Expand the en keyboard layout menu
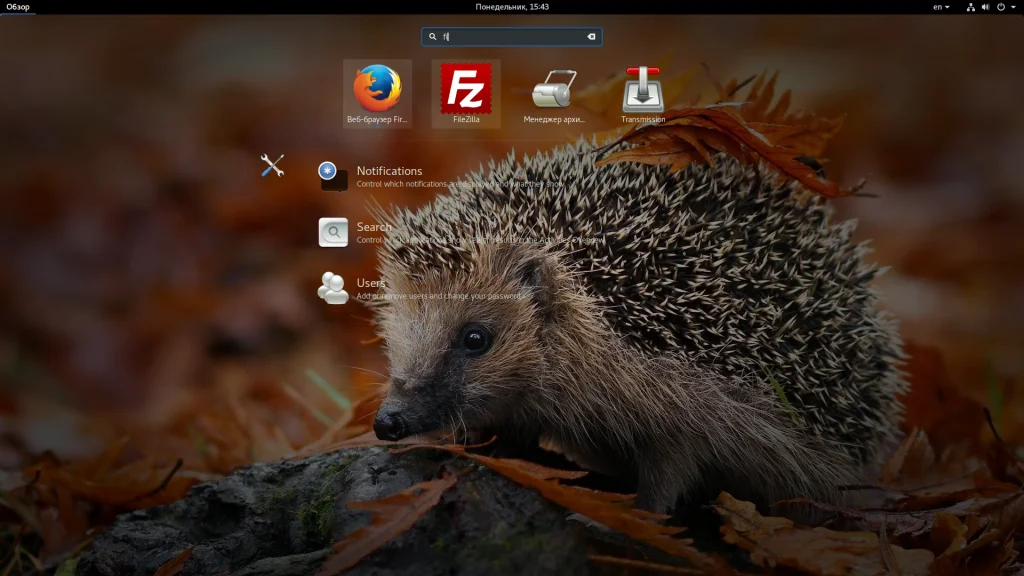Viewport: 1024px width, 576px height. 940,7
